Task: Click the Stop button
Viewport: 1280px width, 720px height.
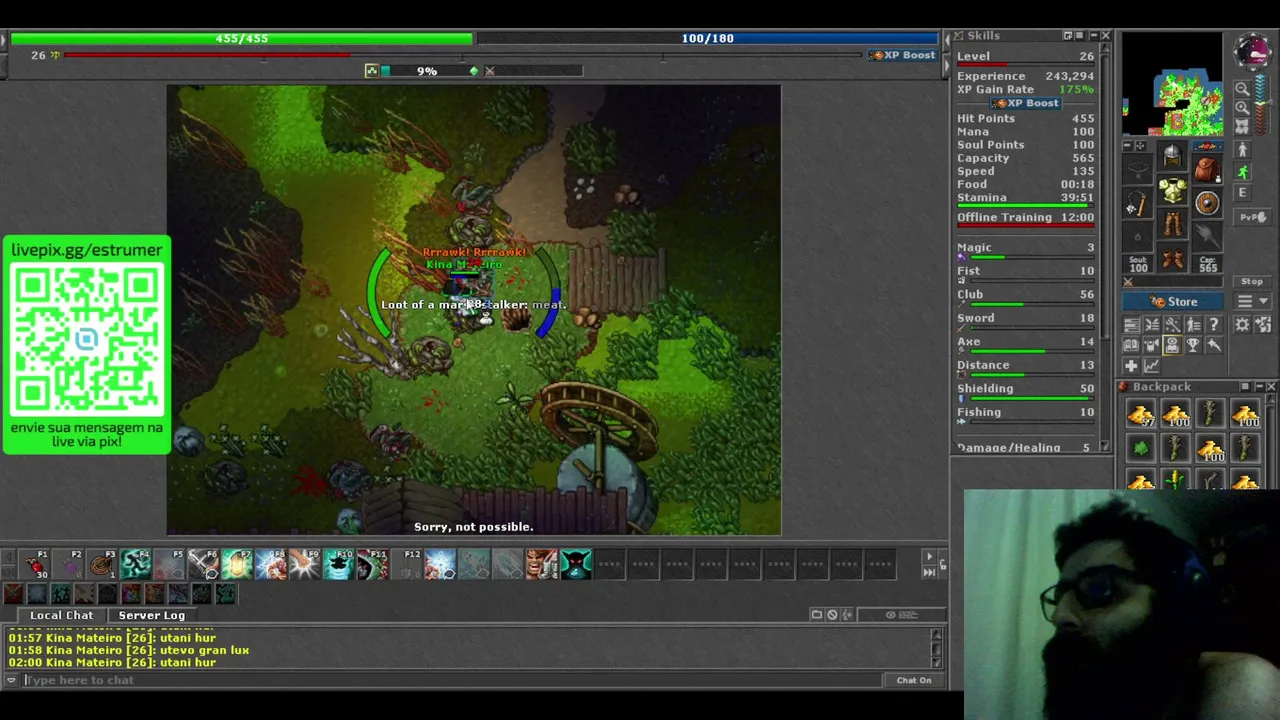Action: [x=1252, y=282]
